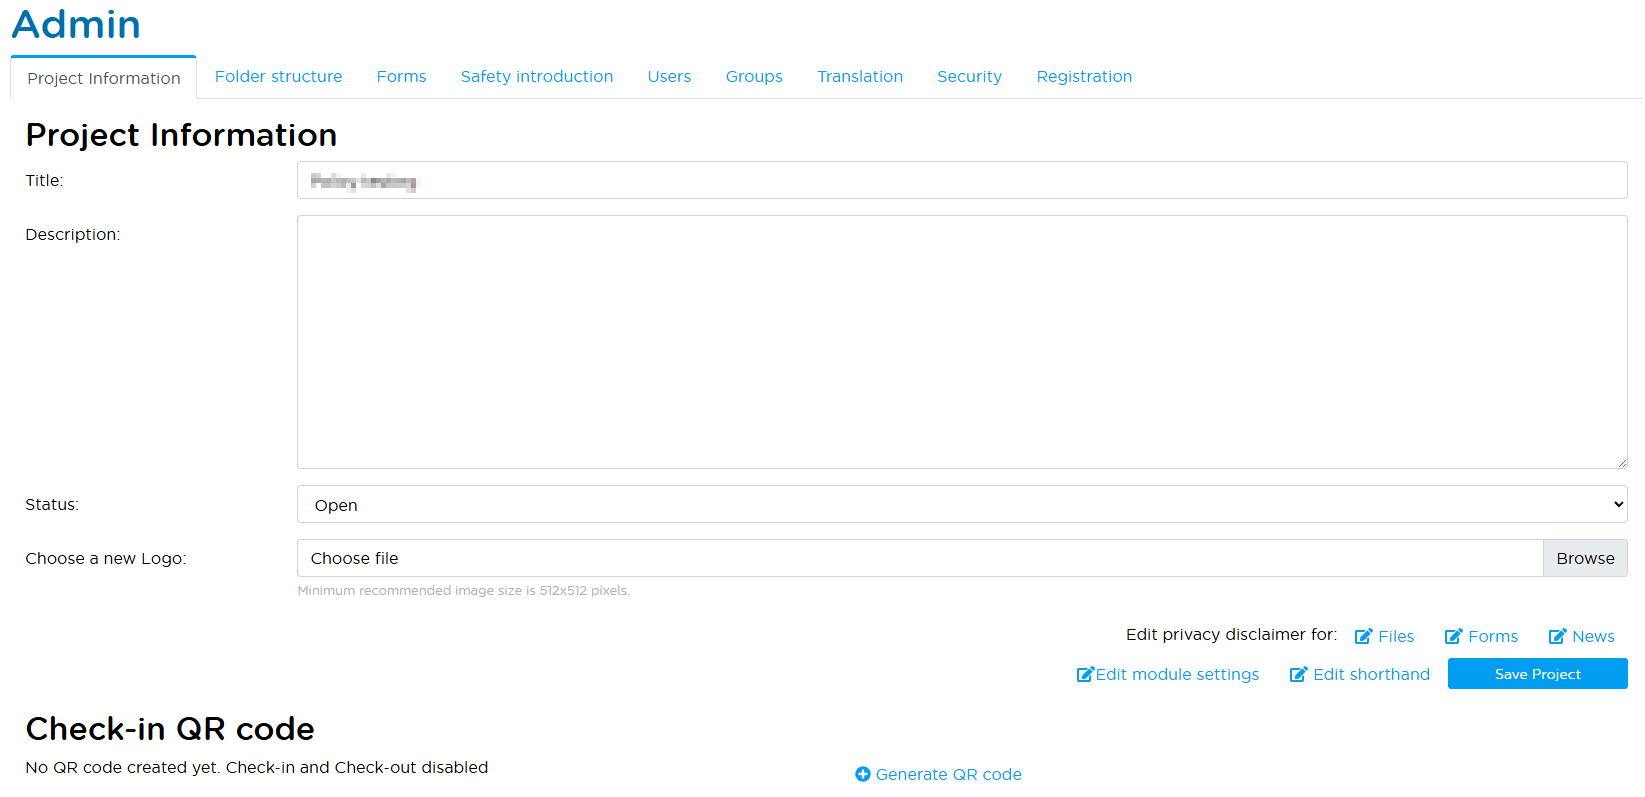The image size is (1645, 797).
Task: Focus the Description text area
Action: point(961,342)
